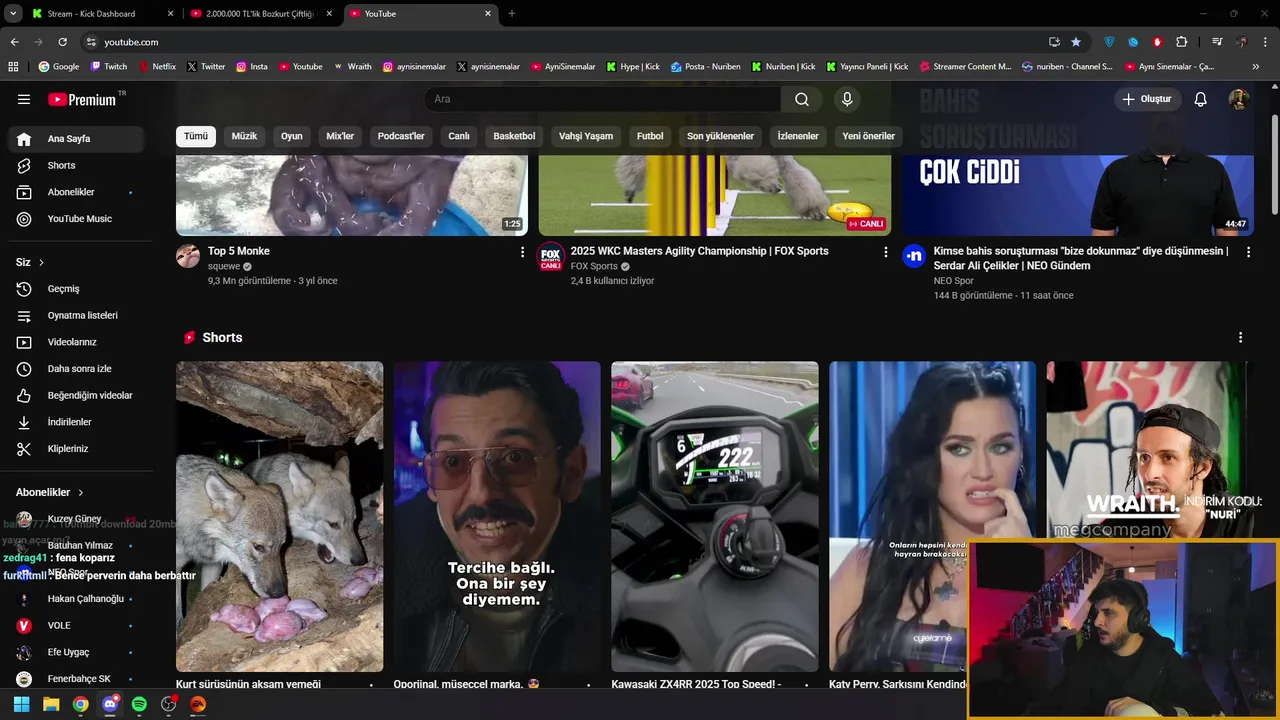Expand the Abonelikler section header
This screenshot has height=720, width=1280.
[x=50, y=492]
